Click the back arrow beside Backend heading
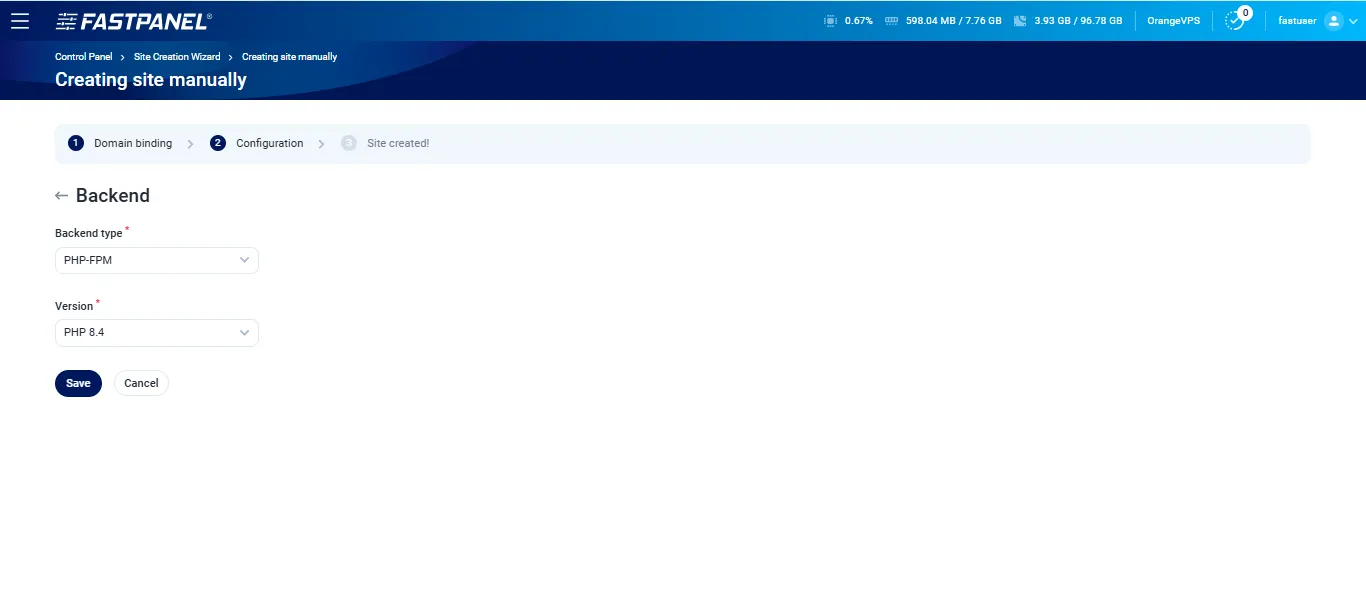1366x599 pixels. [x=61, y=195]
